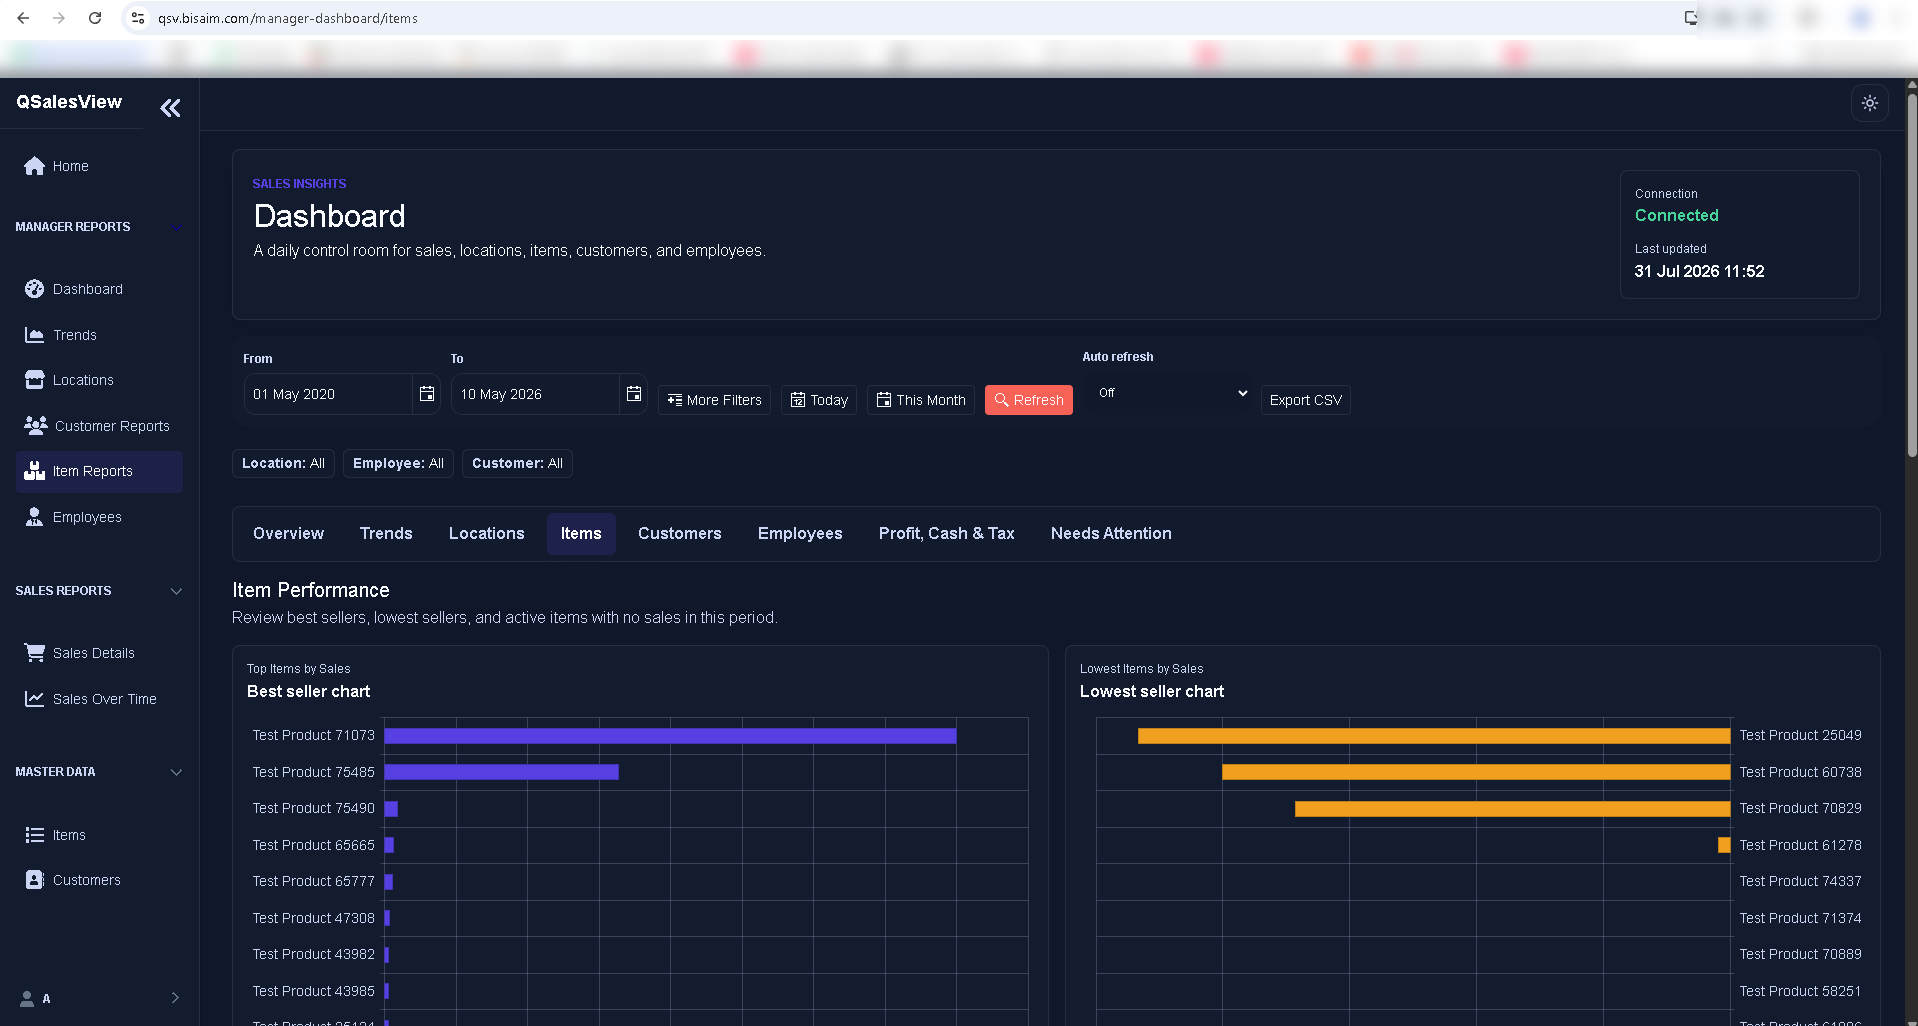Open the From date calendar picker icon

click(x=427, y=394)
